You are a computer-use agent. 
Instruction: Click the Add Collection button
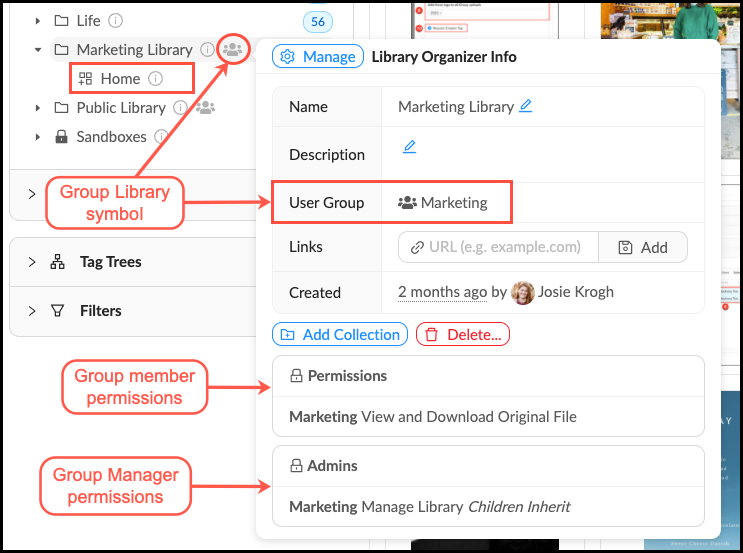pos(340,335)
